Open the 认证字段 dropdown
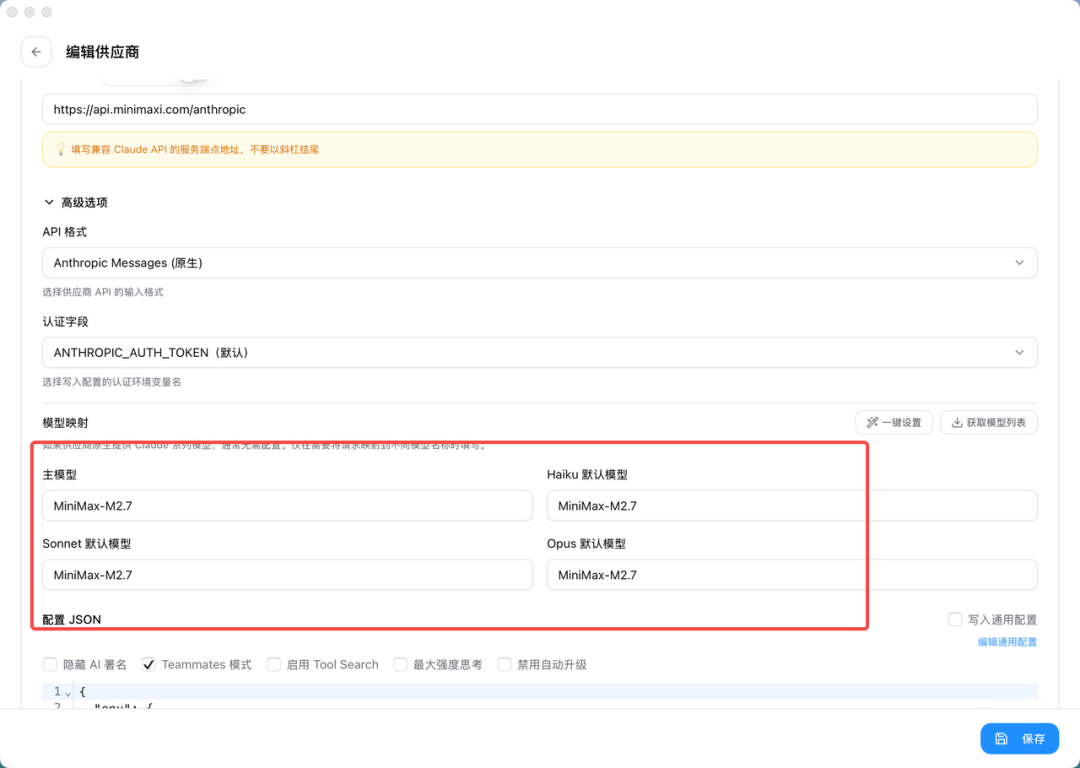The height and width of the screenshot is (768, 1080). (x=539, y=352)
